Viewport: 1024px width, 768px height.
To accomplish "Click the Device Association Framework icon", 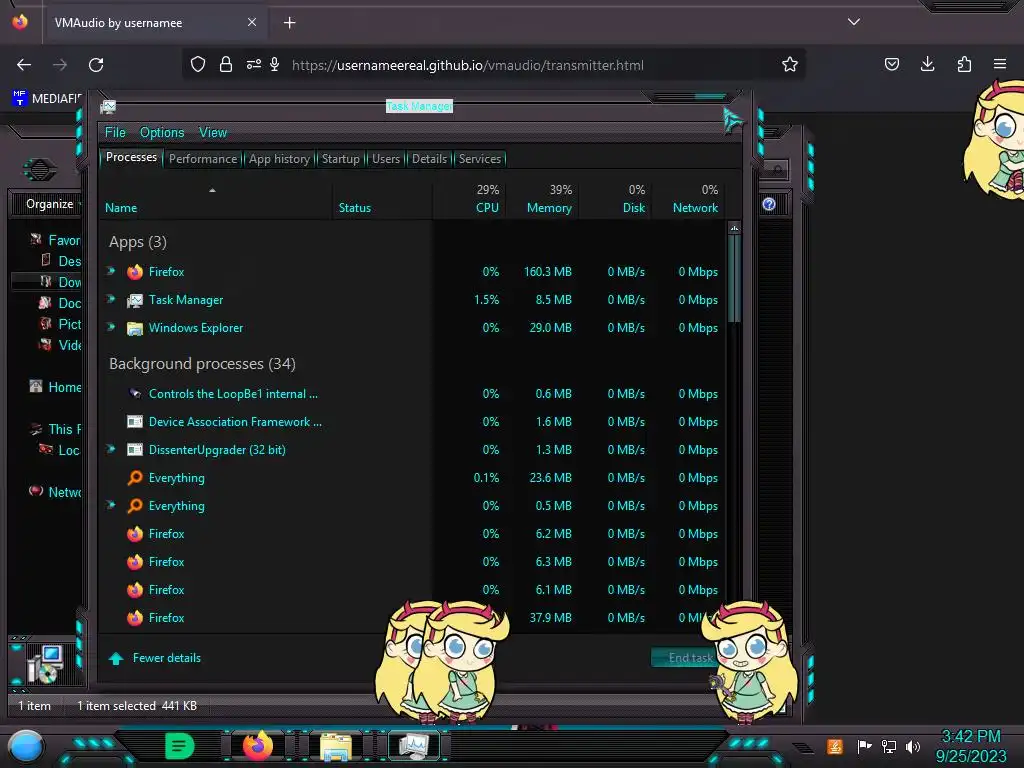I will click(x=135, y=422).
